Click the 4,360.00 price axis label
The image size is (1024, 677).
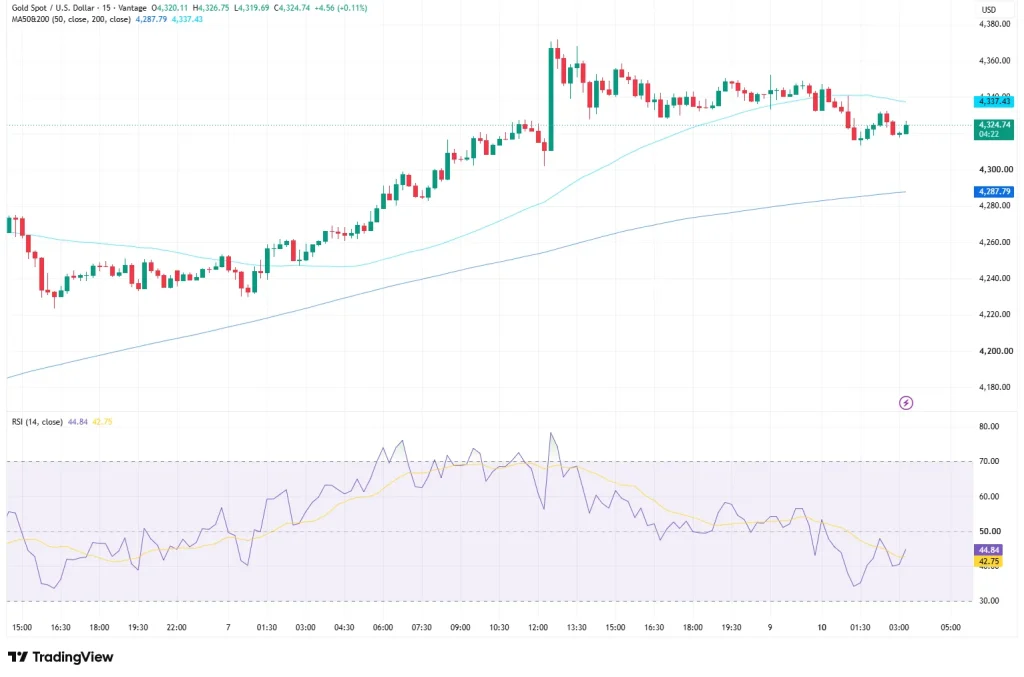click(995, 61)
